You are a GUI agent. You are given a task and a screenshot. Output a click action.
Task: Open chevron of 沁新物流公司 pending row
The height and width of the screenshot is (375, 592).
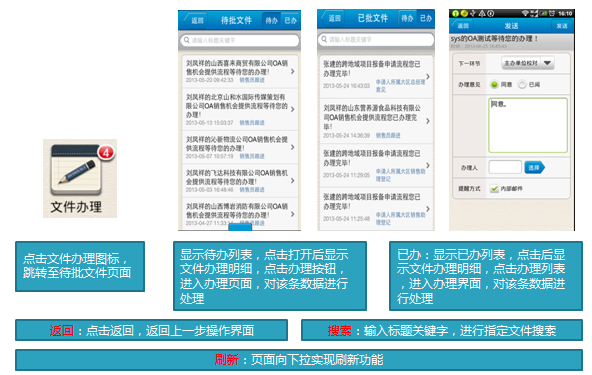click(x=293, y=147)
